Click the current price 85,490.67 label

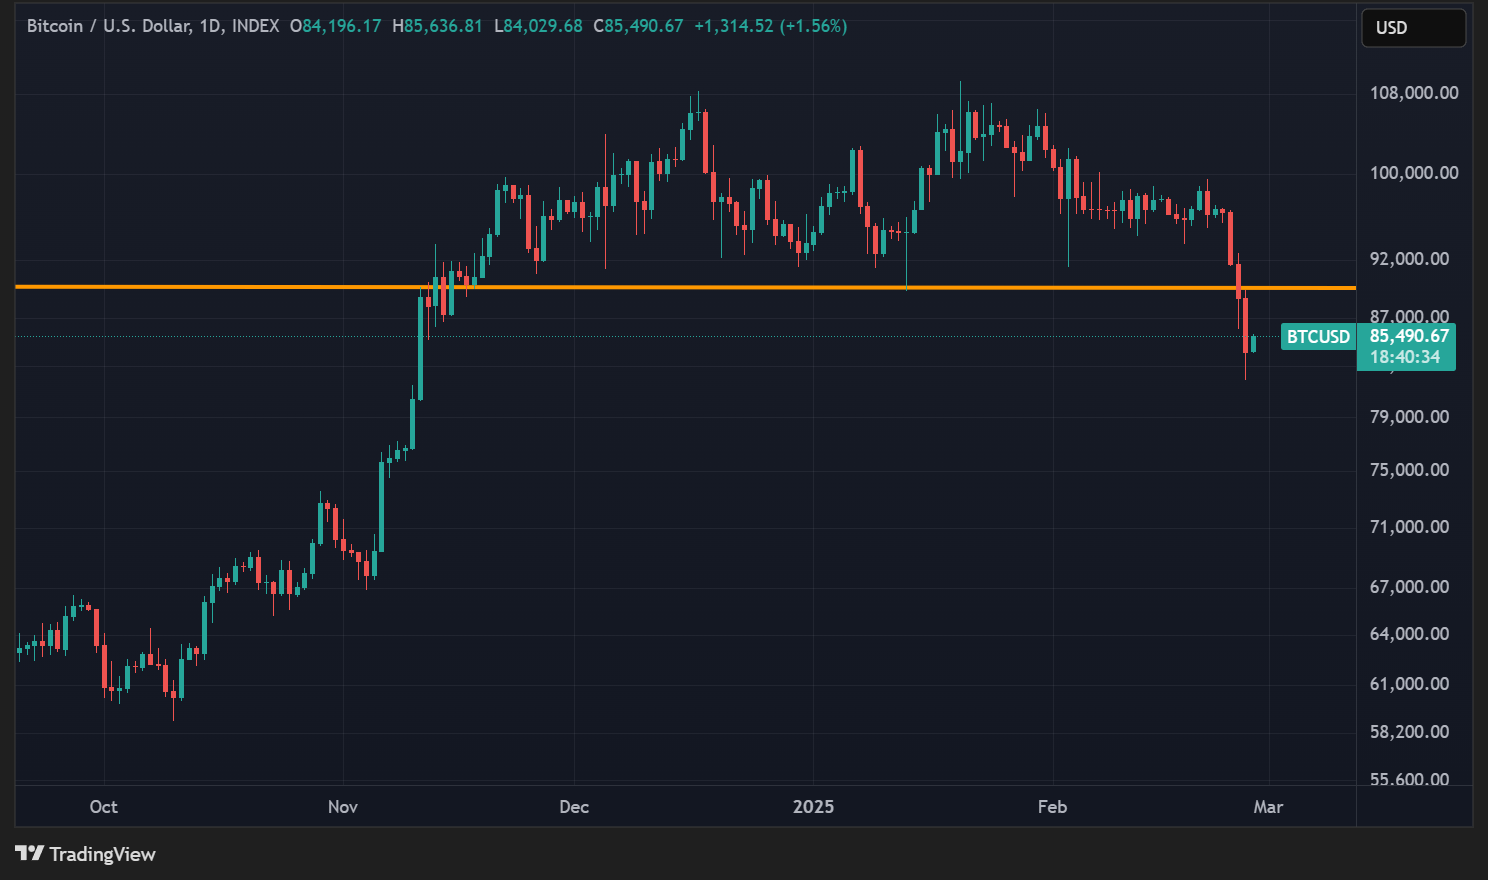[1408, 337]
